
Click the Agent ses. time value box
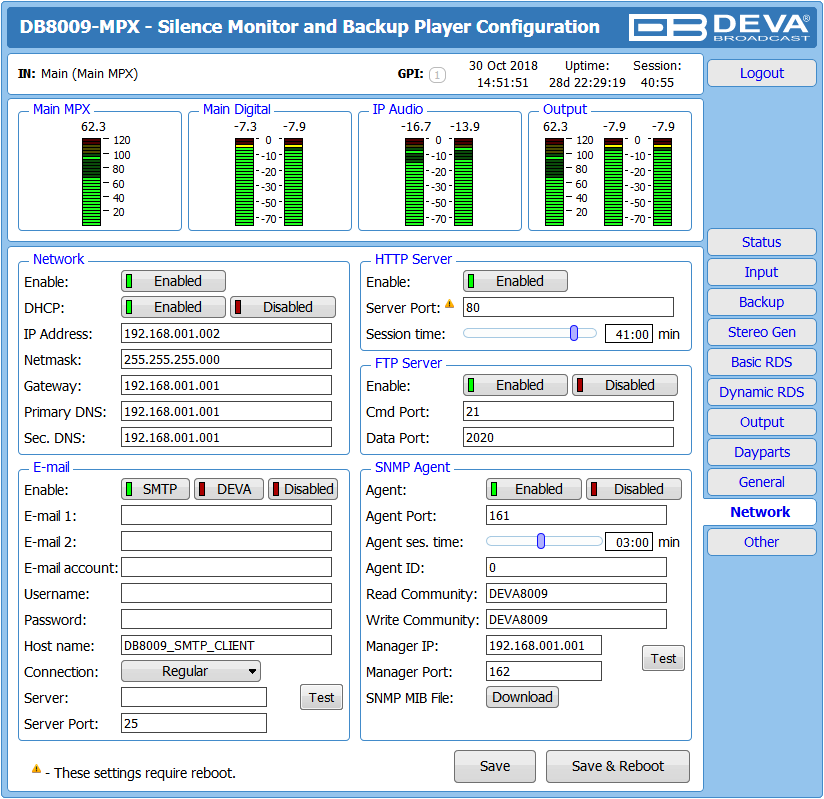(629, 542)
